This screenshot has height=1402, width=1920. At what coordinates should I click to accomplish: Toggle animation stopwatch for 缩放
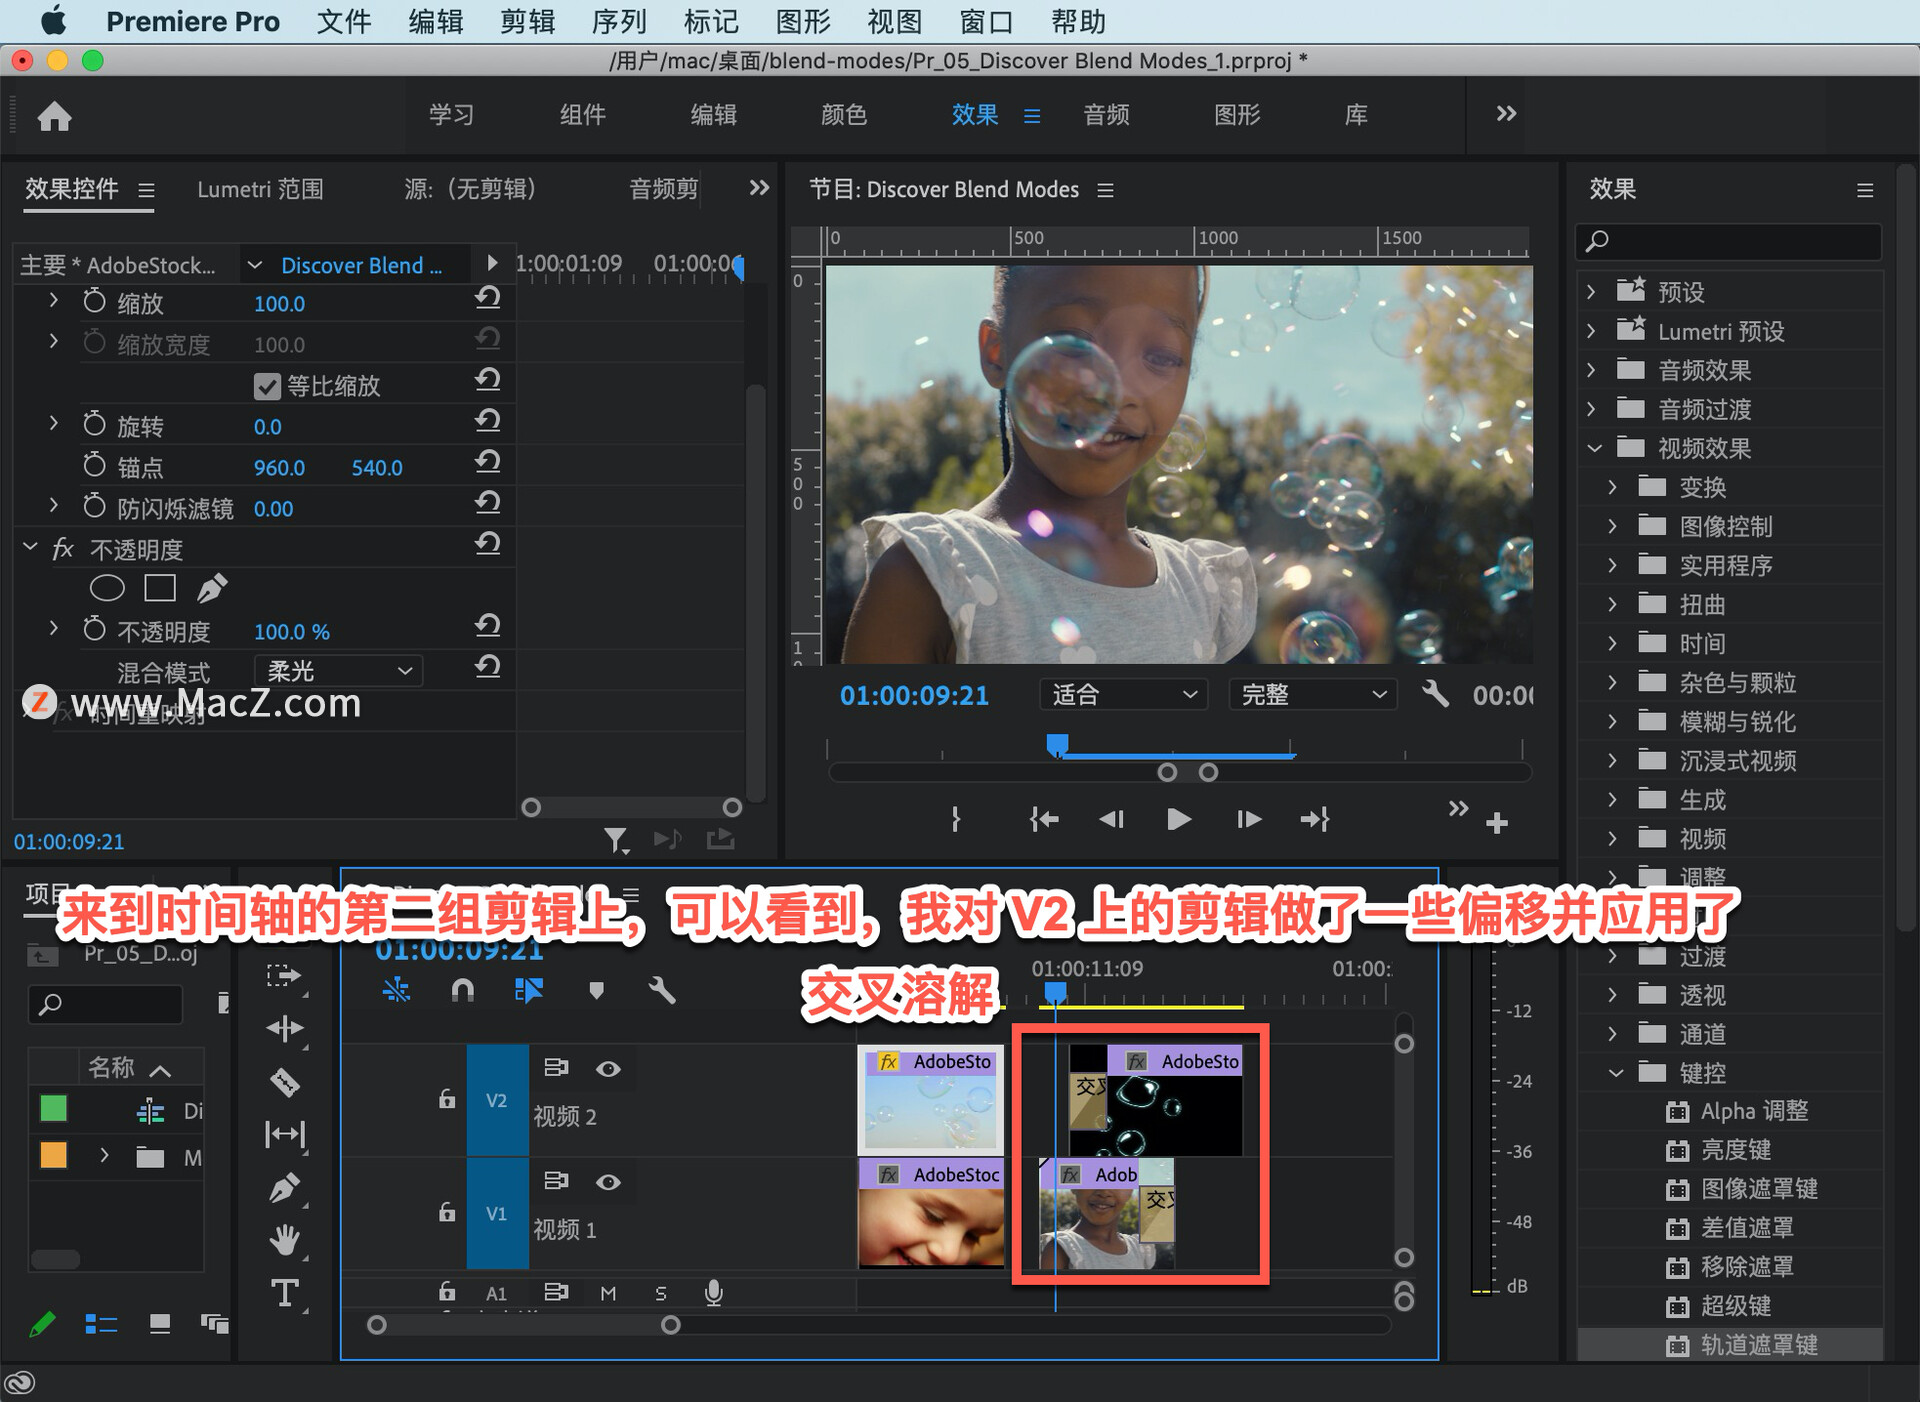(x=94, y=300)
